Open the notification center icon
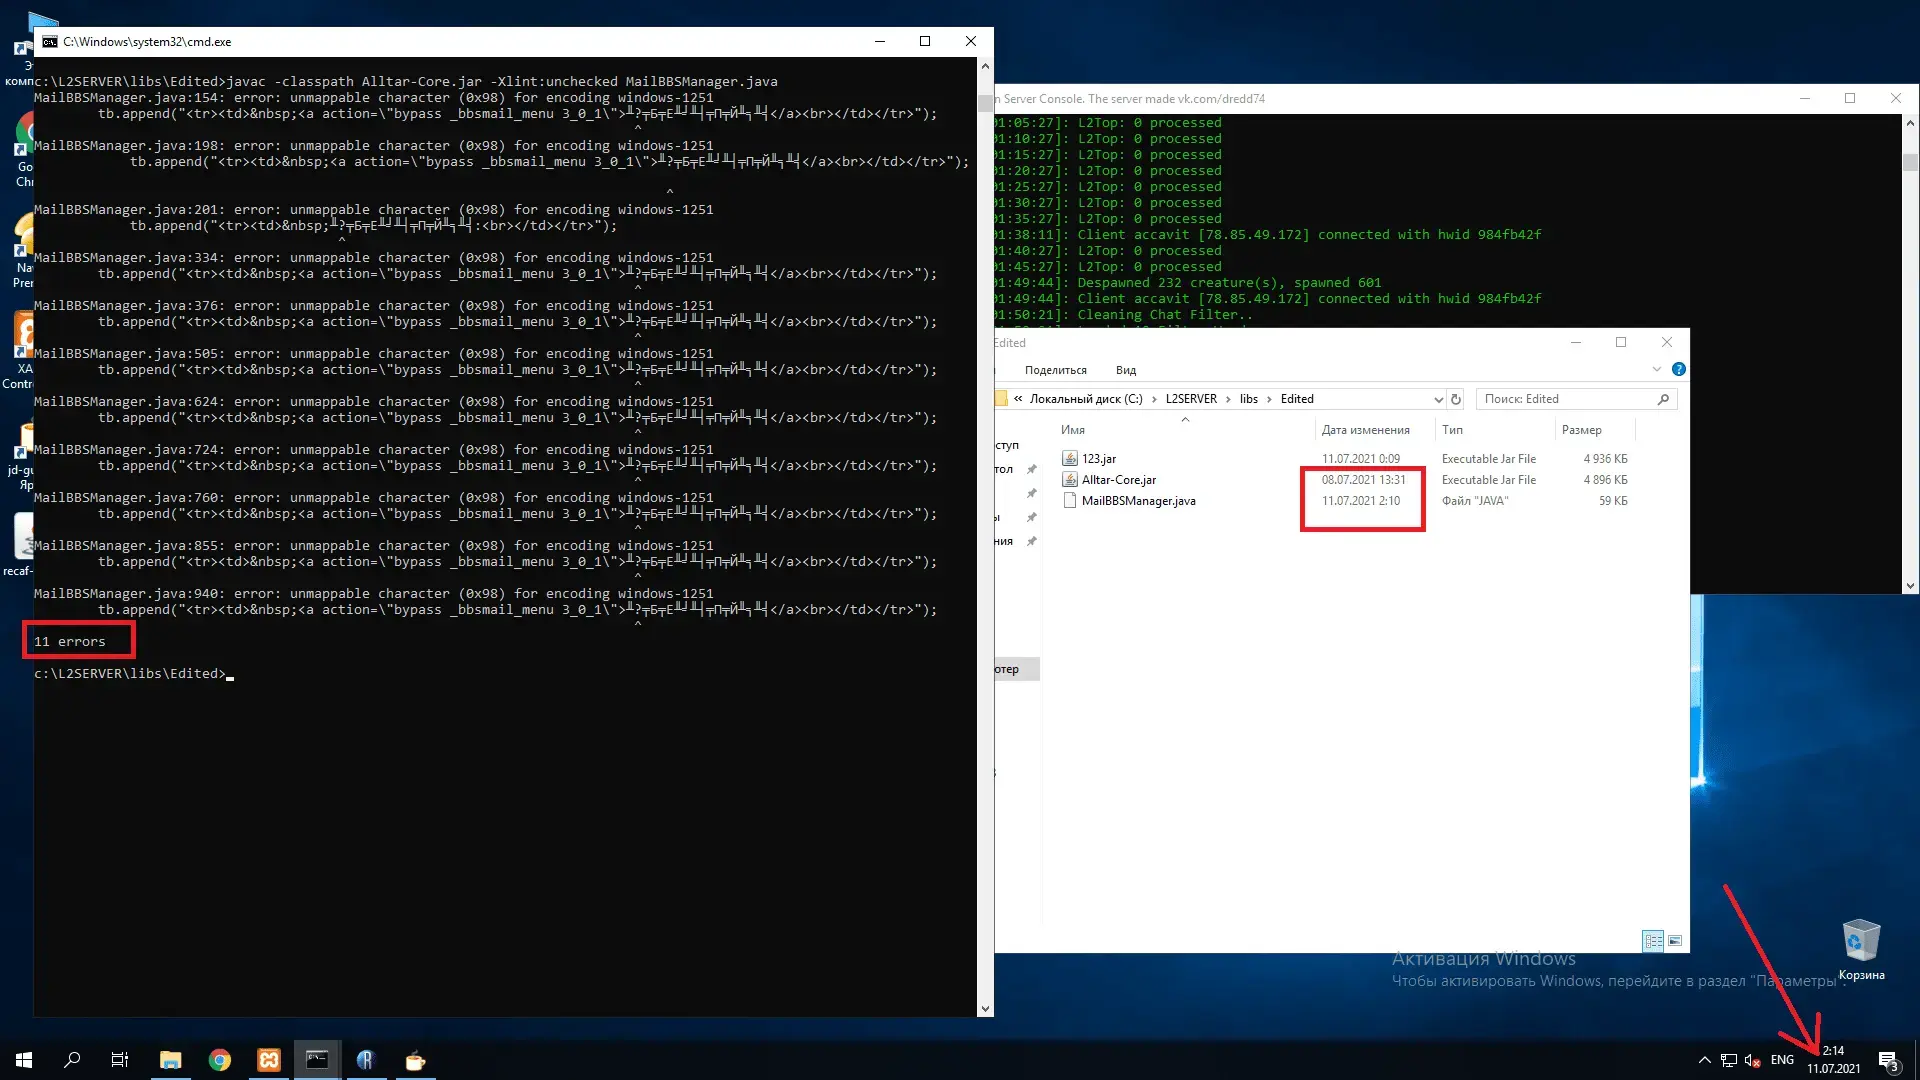This screenshot has height=1080, width=1920. [x=1888, y=1060]
